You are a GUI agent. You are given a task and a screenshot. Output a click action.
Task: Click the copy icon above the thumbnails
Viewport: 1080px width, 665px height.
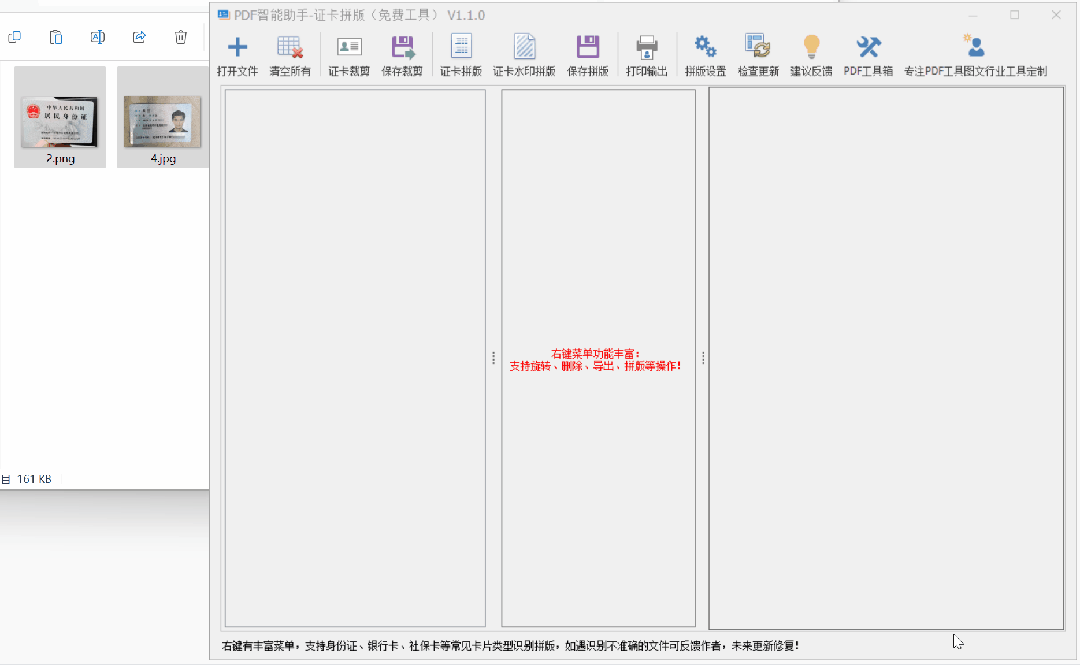coord(15,36)
